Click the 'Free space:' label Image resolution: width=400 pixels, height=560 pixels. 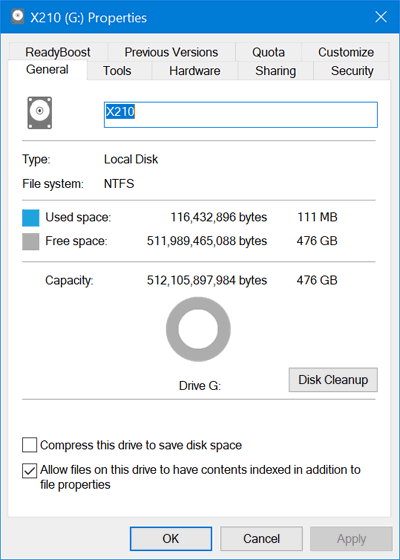pos(76,241)
